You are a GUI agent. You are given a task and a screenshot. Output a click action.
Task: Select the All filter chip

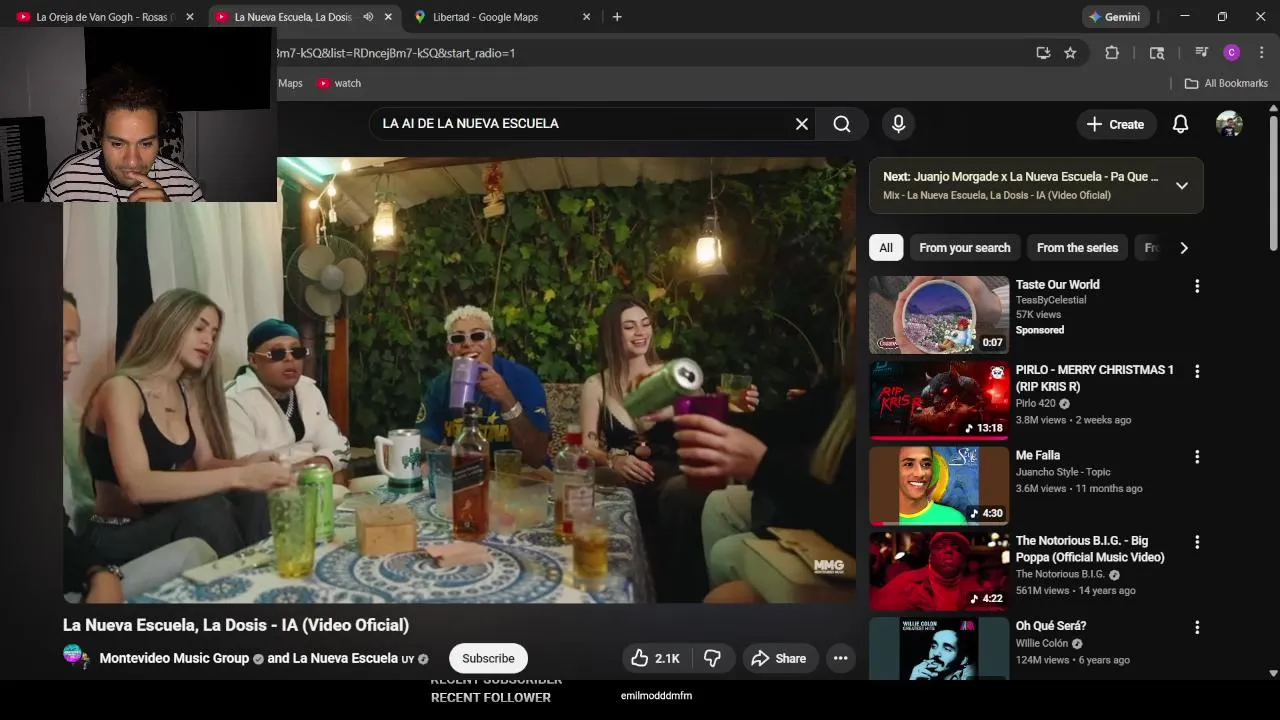pyautogui.click(x=886, y=248)
